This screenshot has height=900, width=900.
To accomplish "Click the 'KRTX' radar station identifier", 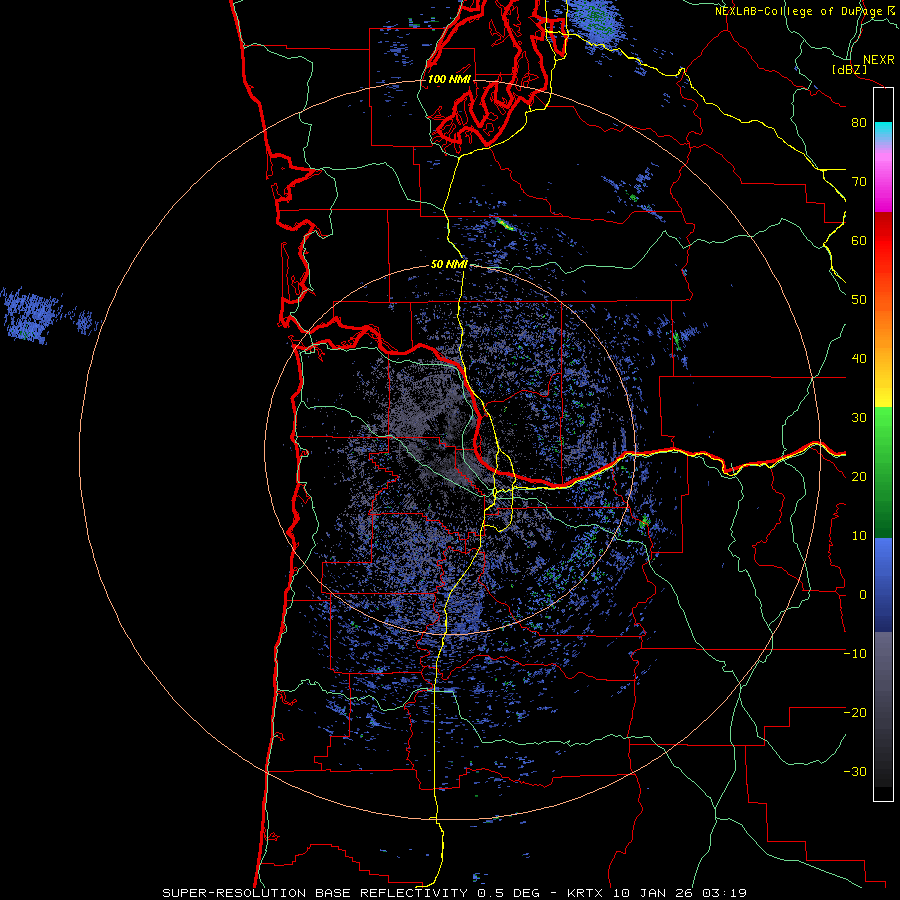I will (x=587, y=893).
